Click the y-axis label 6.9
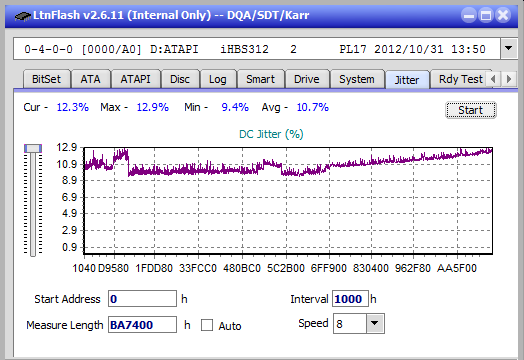Image resolution: width=524 pixels, height=360 pixels. tap(69, 197)
